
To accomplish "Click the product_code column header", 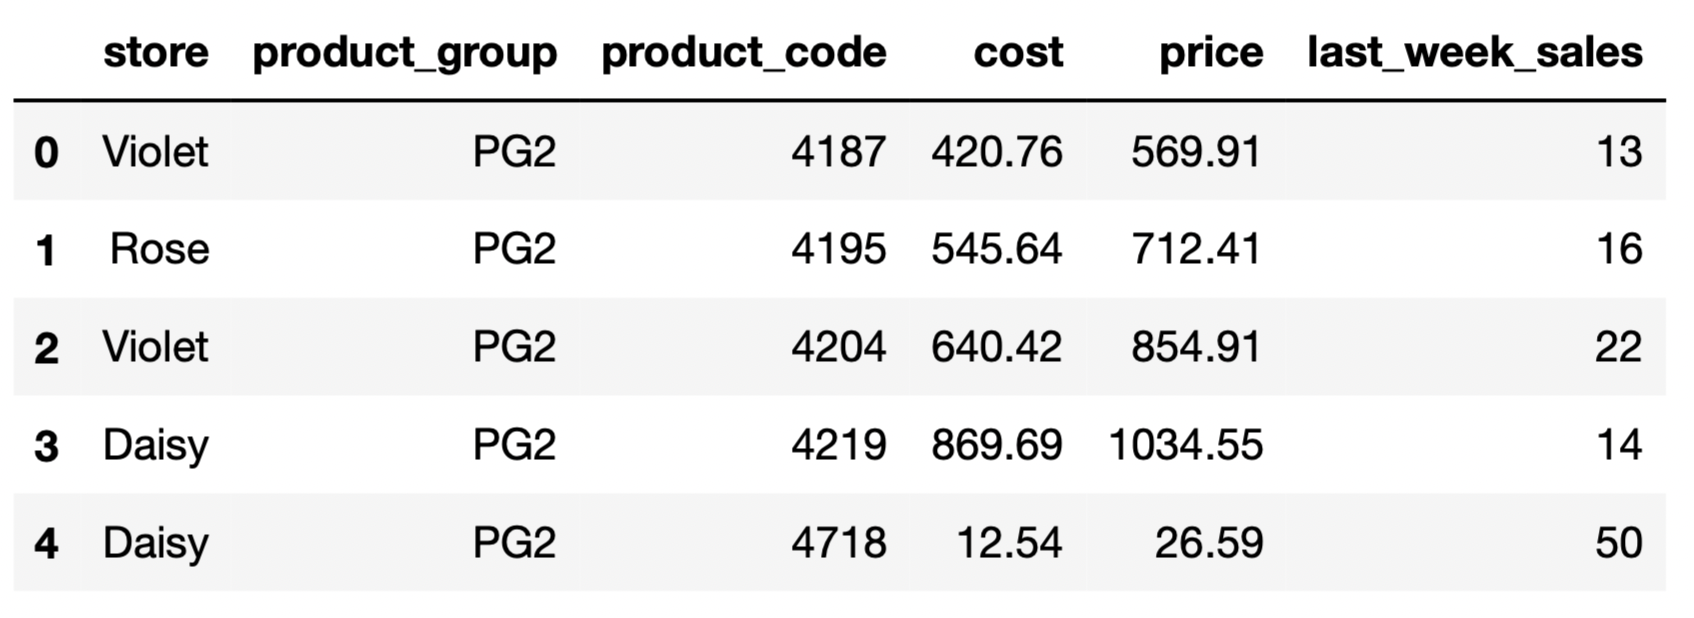I will [743, 52].
